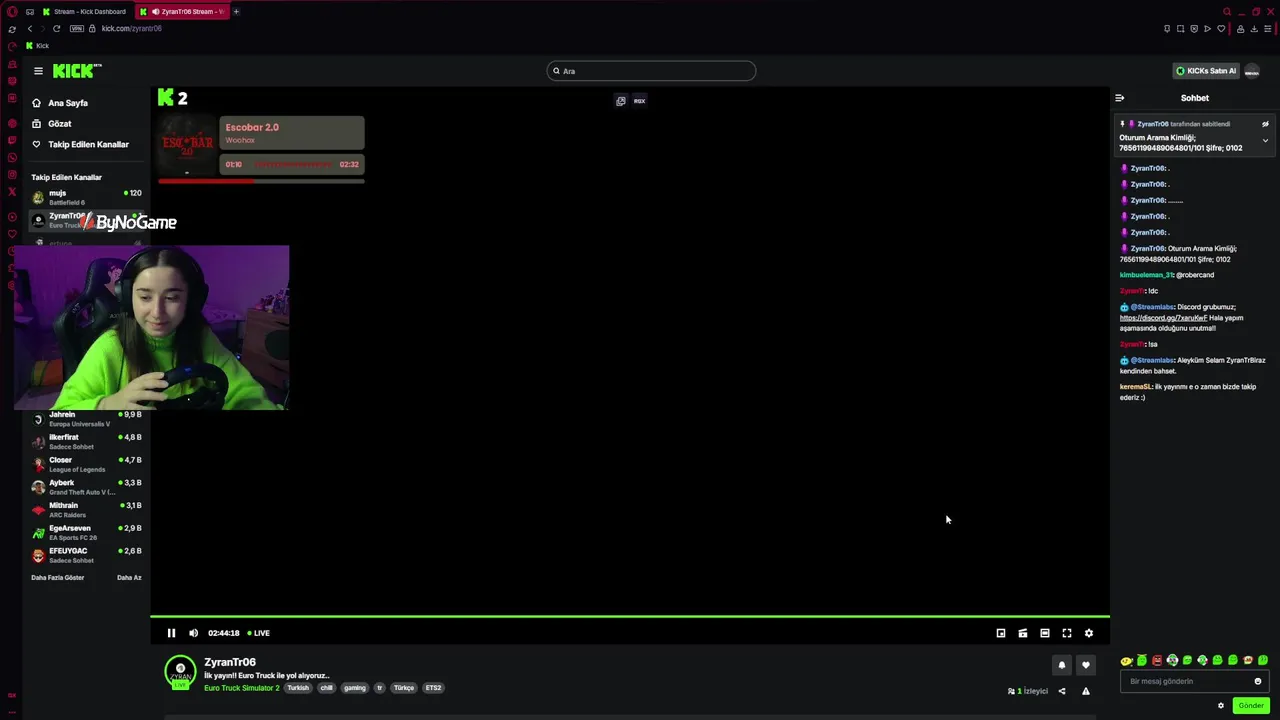Viewport: 1280px width, 720px height.
Task: Open EgeArseven channel in sidebar
Action: [86, 533]
